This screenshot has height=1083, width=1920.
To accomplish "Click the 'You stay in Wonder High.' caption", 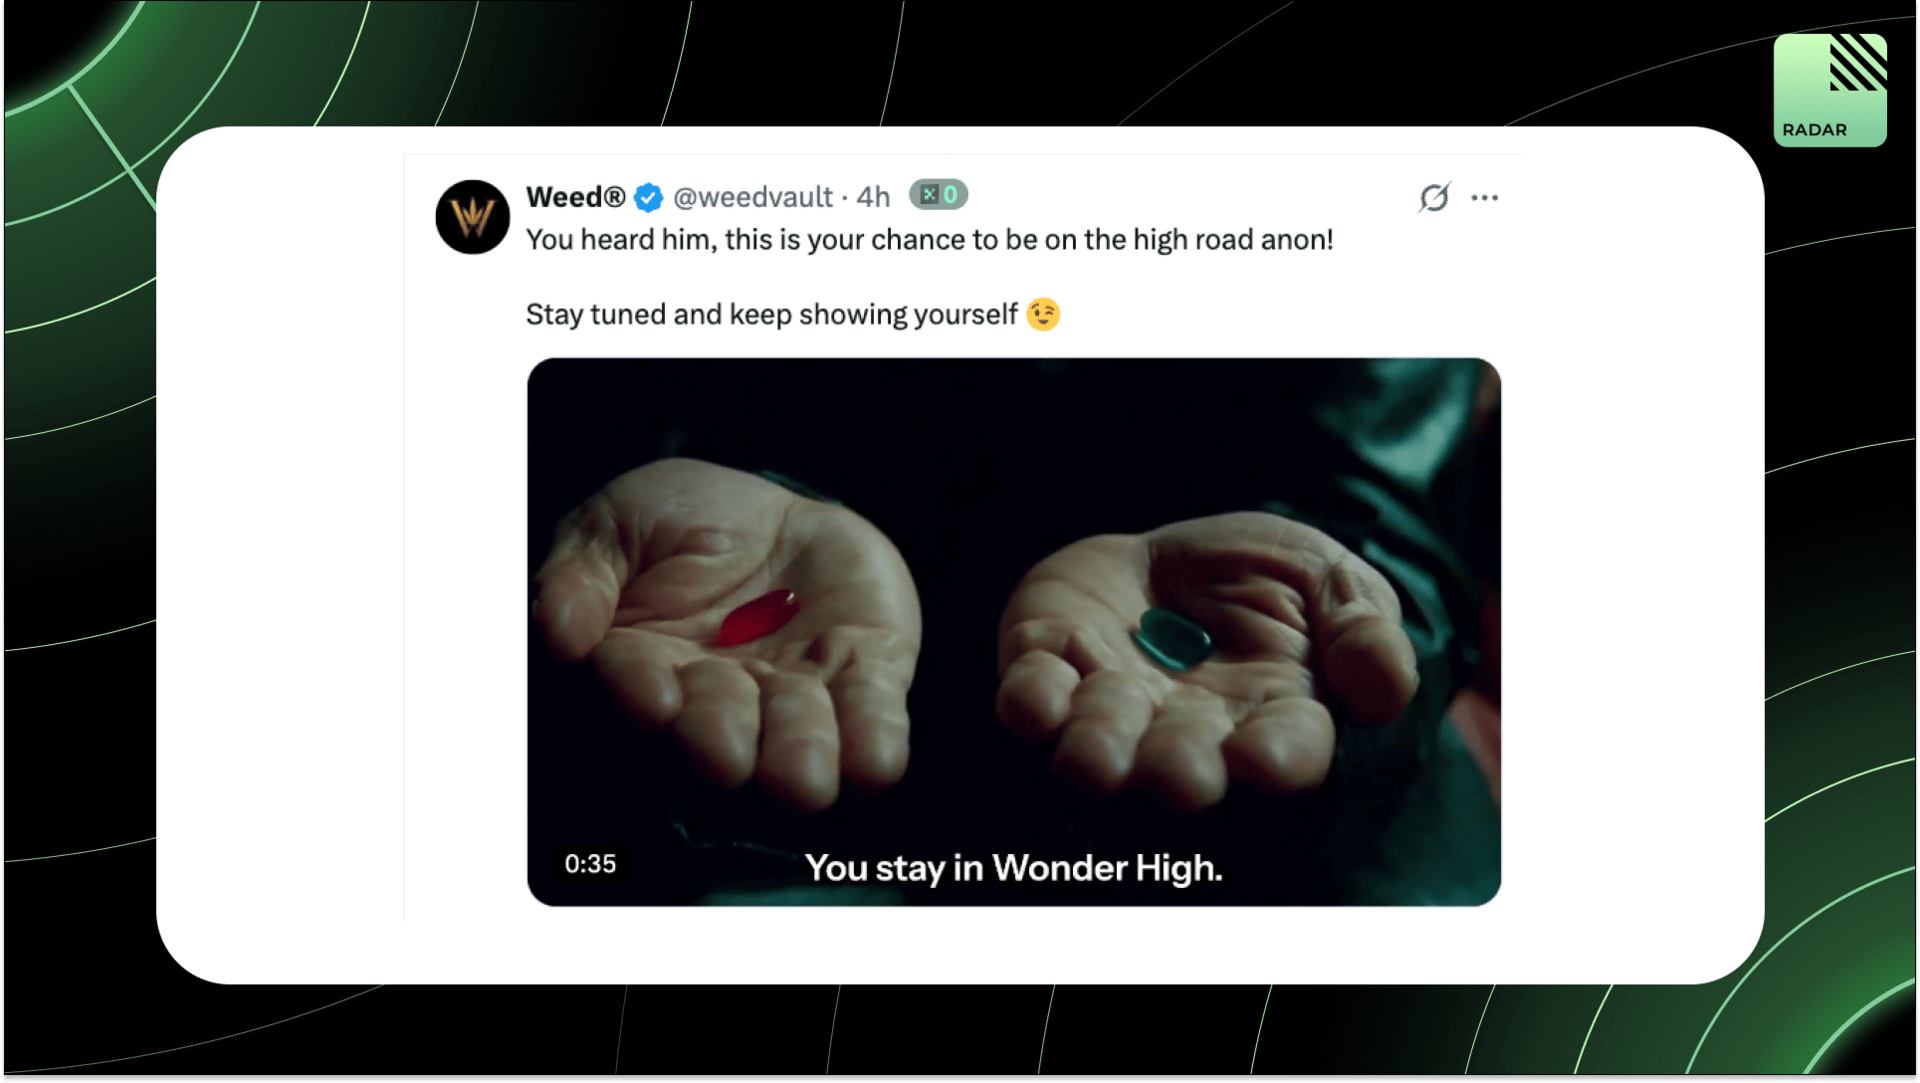I will (1014, 868).
